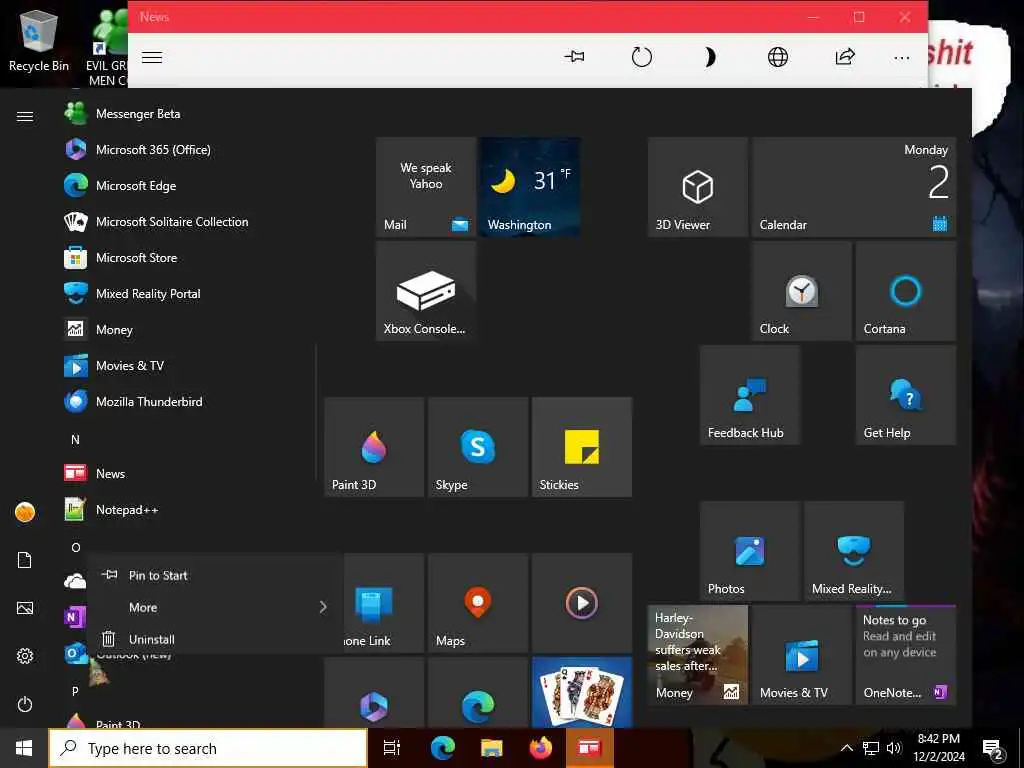
Task: Open the Maps tile
Action: [x=478, y=603]
